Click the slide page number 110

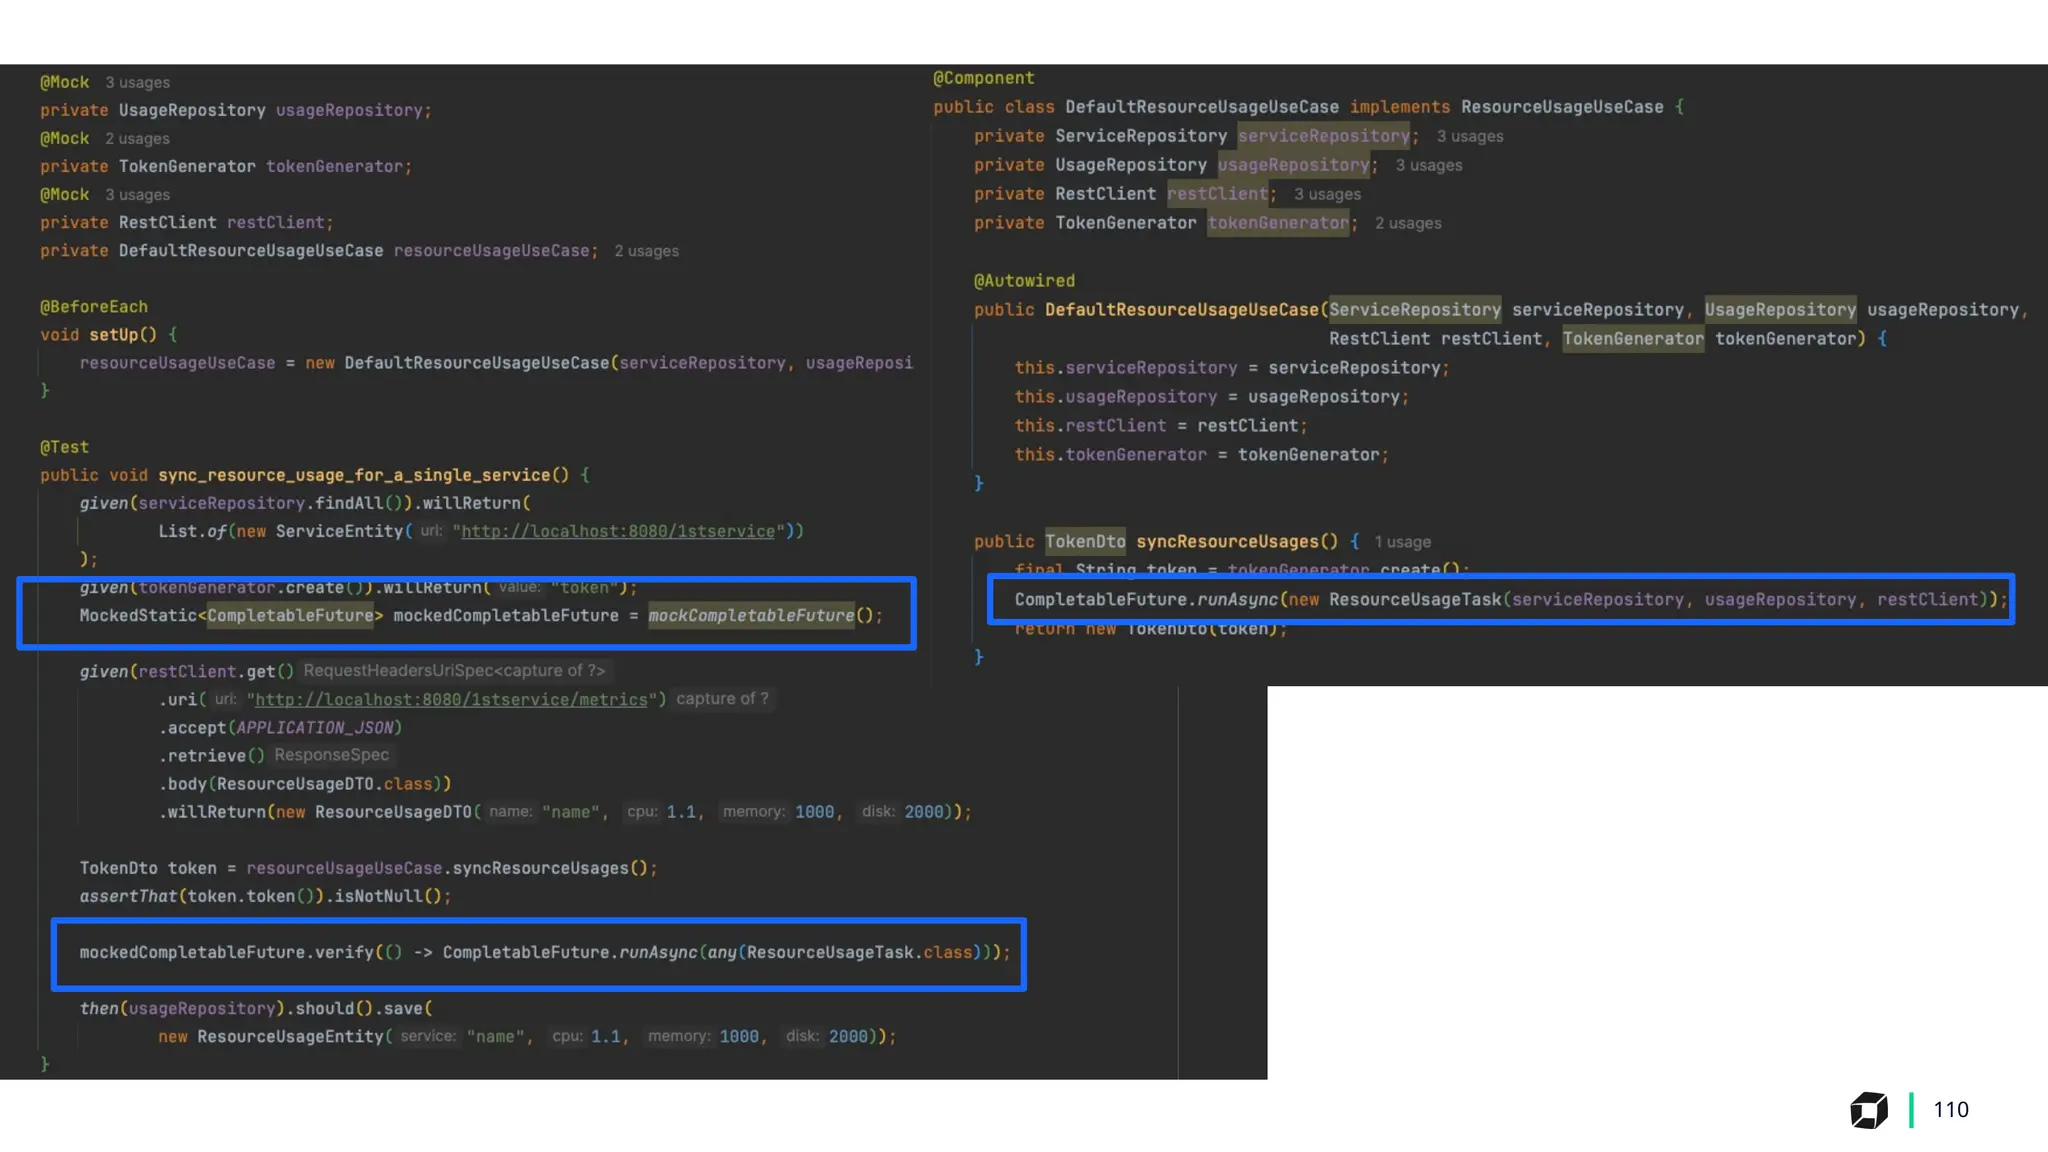point(1950,1110)
